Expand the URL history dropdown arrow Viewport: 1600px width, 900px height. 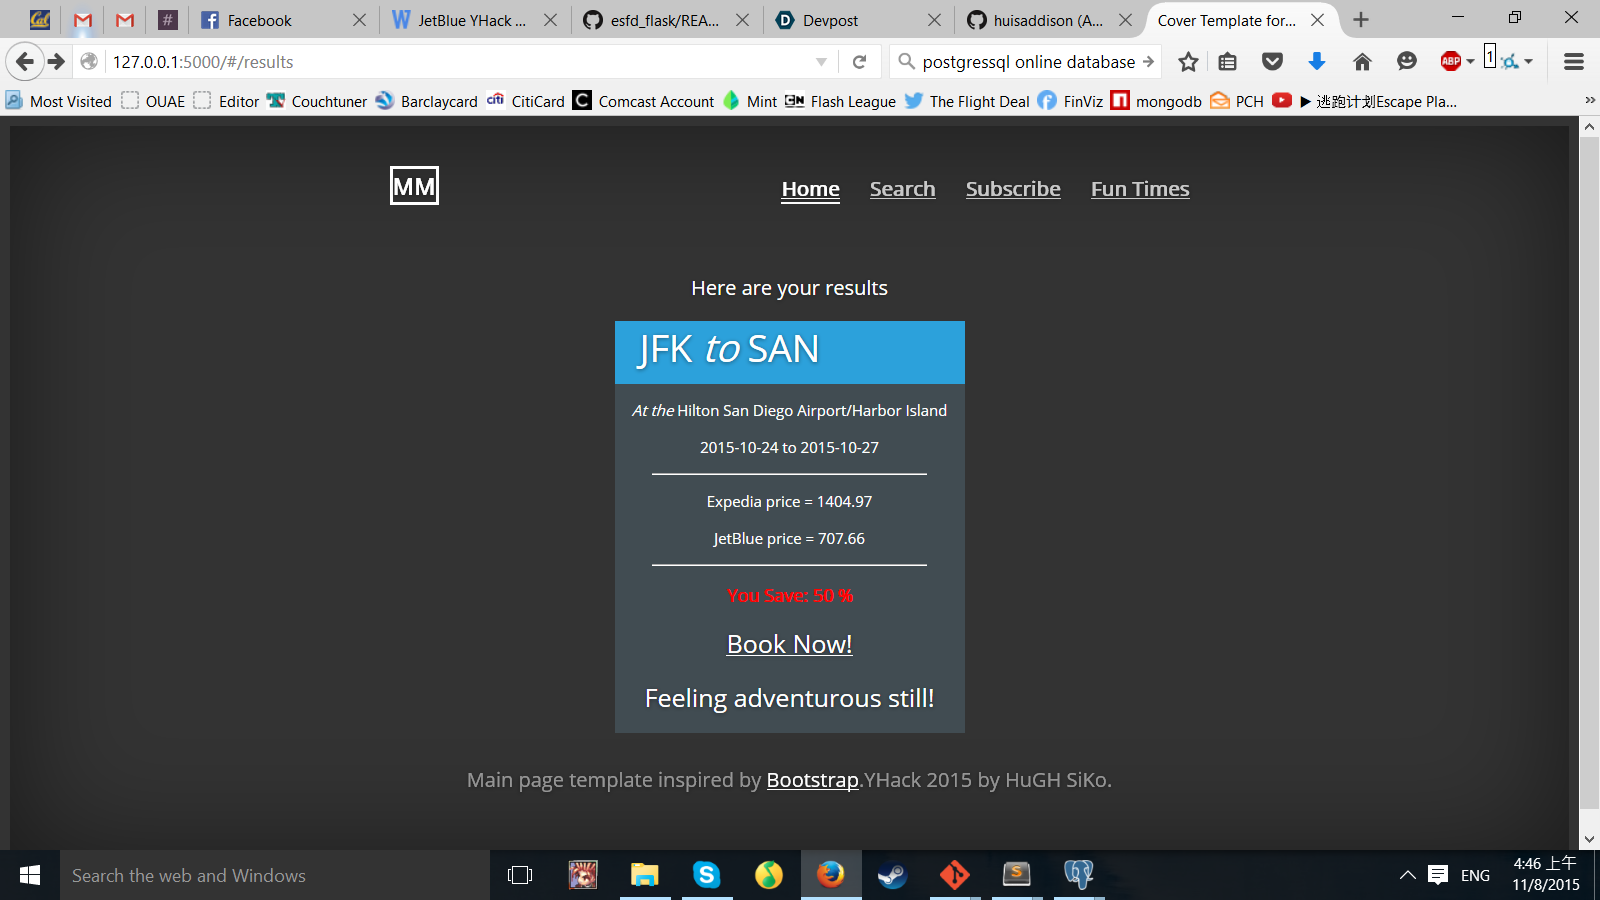tap(821, 62)
